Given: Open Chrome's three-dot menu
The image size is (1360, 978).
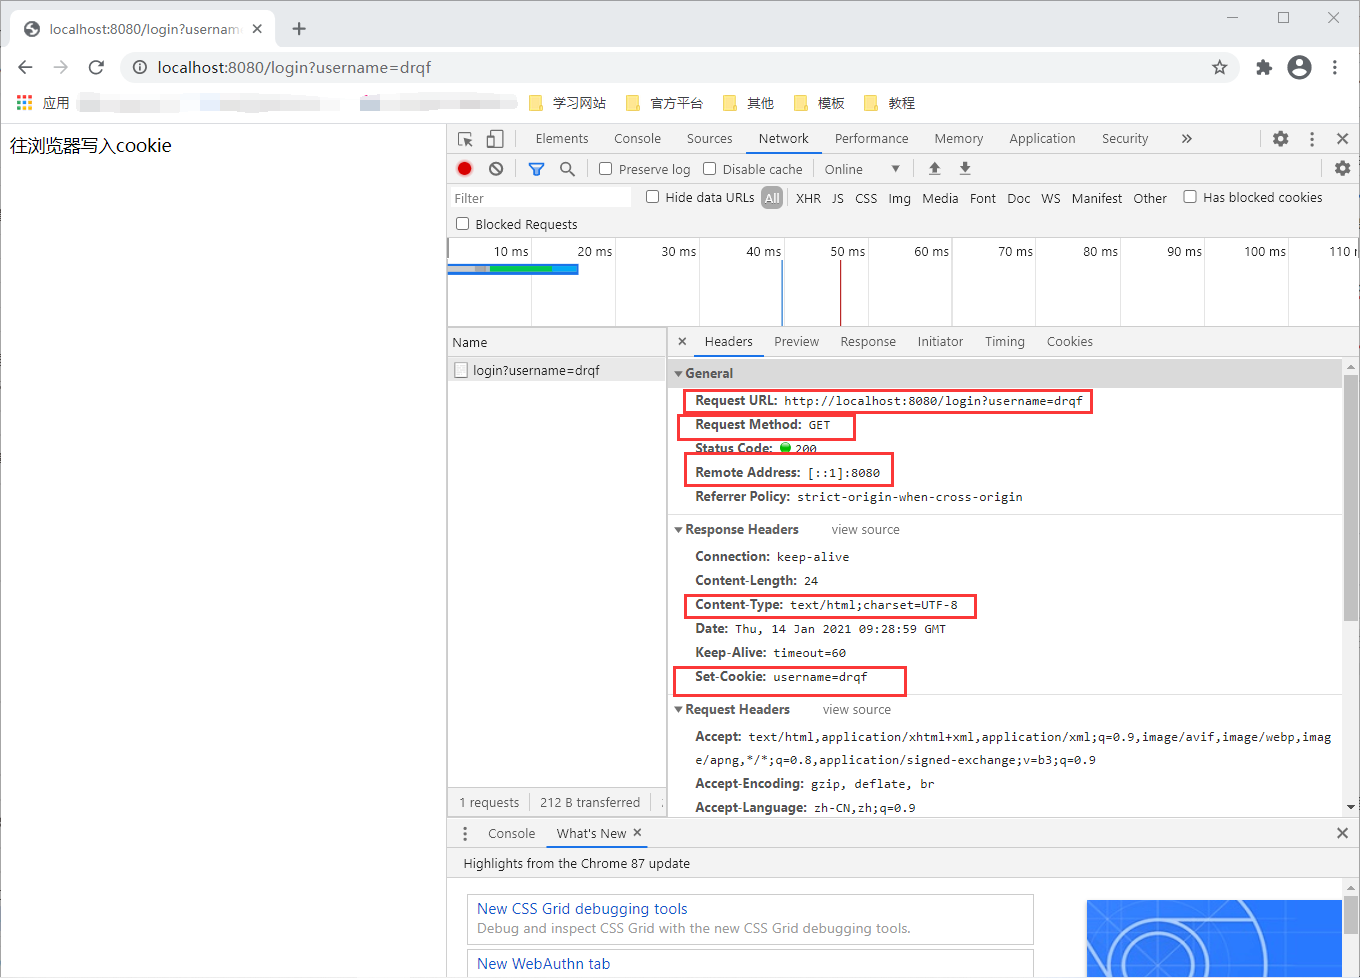Looking at the screenshot, I should click(1335, 67).
